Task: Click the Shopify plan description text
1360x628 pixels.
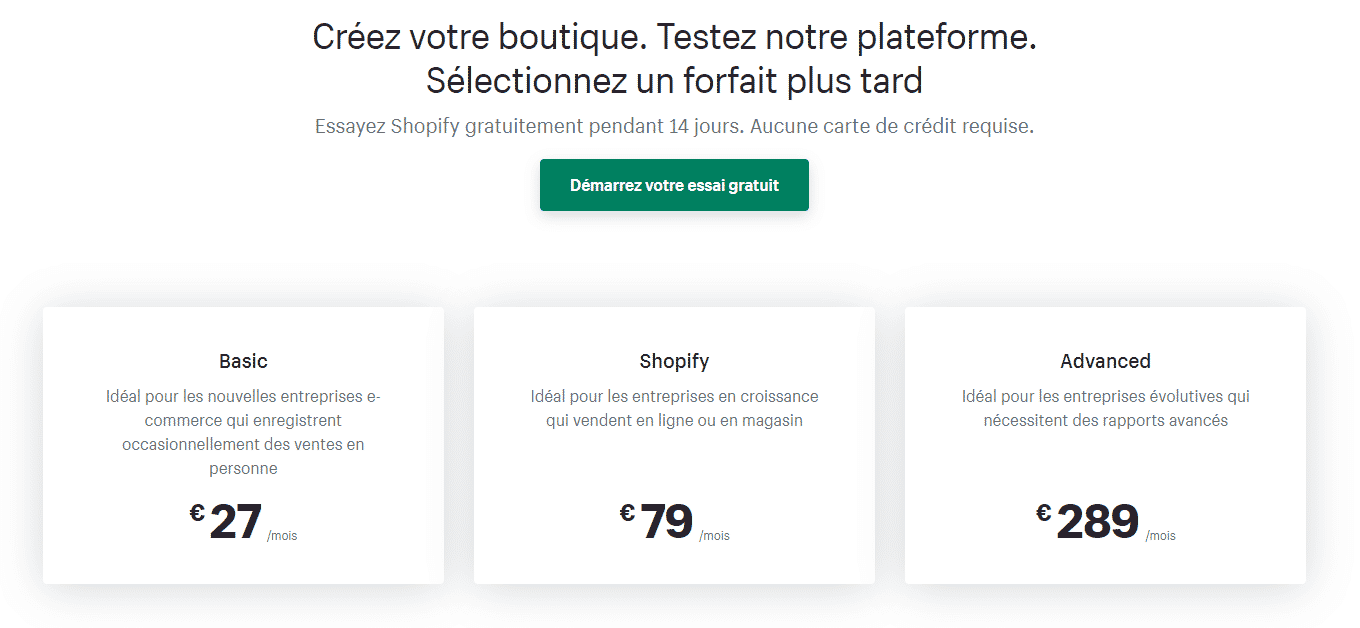Action: pyautogui.click(x=674, y=408)
